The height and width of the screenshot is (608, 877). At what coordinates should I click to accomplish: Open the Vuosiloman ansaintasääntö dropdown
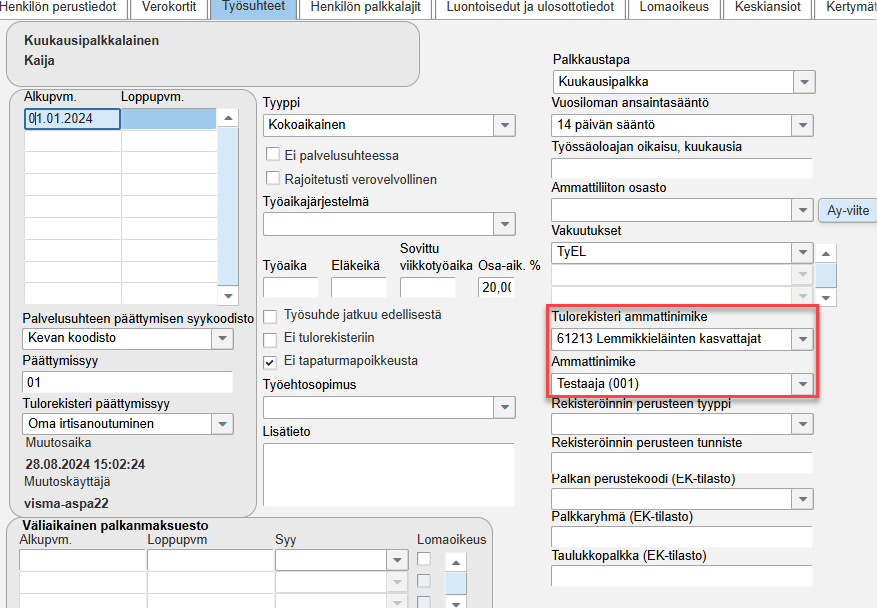click(804, 125)
